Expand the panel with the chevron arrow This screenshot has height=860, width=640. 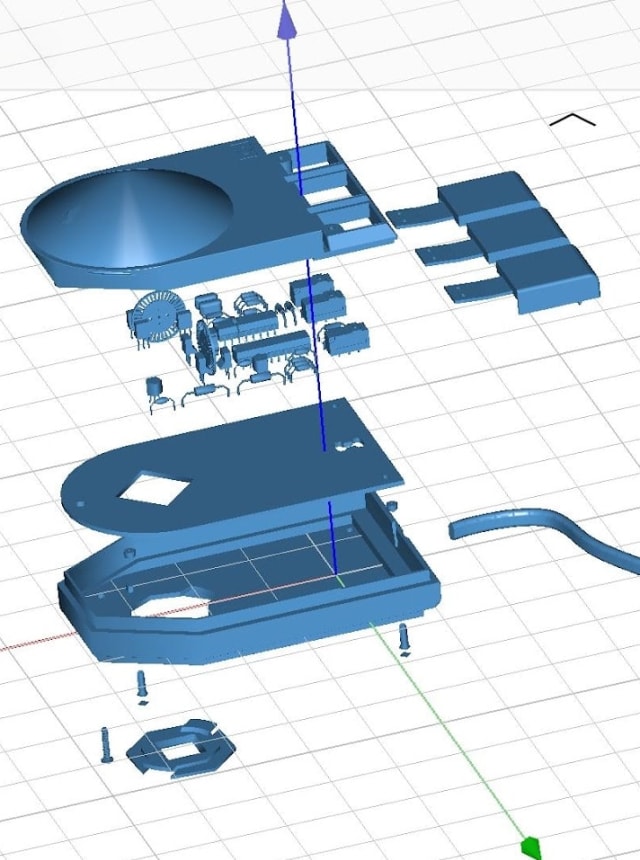coord(572,120)
